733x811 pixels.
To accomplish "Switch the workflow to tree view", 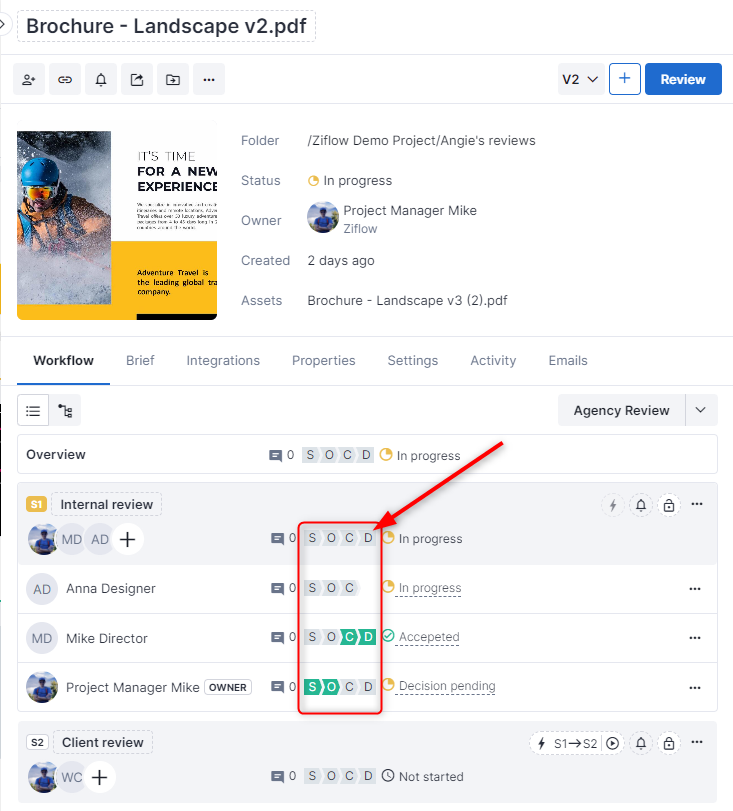I will click(65, 410).
